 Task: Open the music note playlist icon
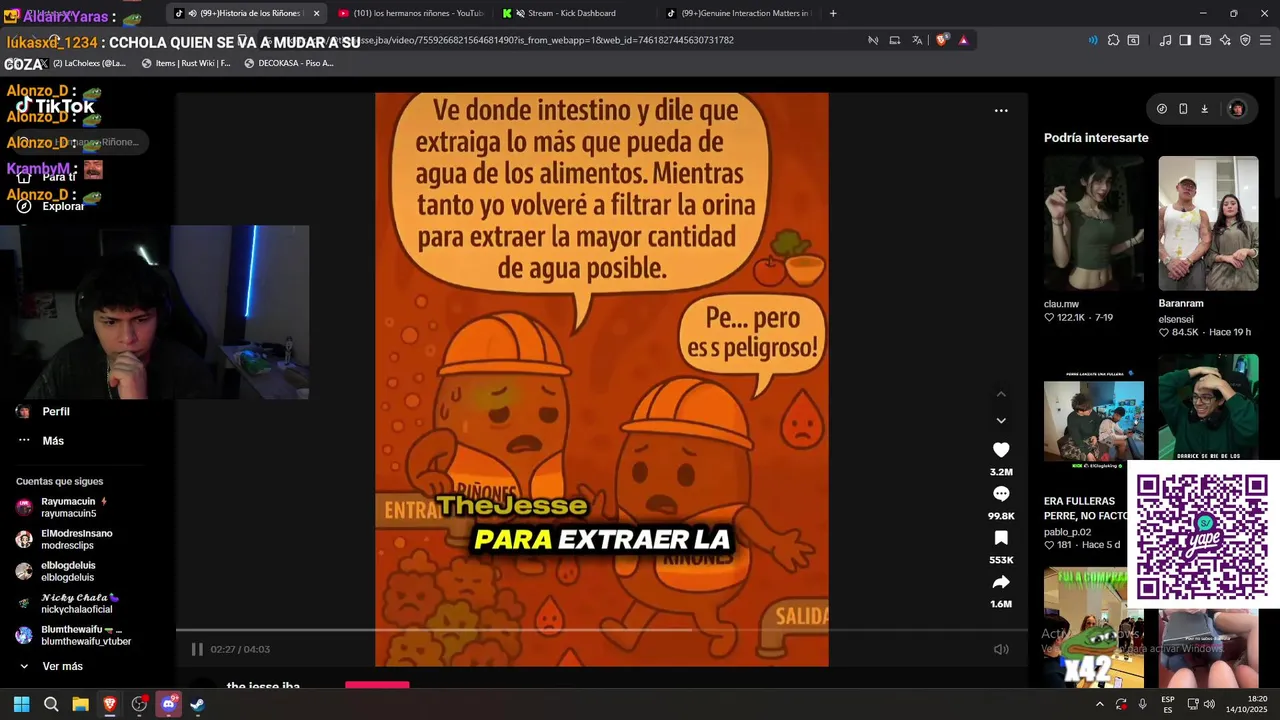(1165, 40)
